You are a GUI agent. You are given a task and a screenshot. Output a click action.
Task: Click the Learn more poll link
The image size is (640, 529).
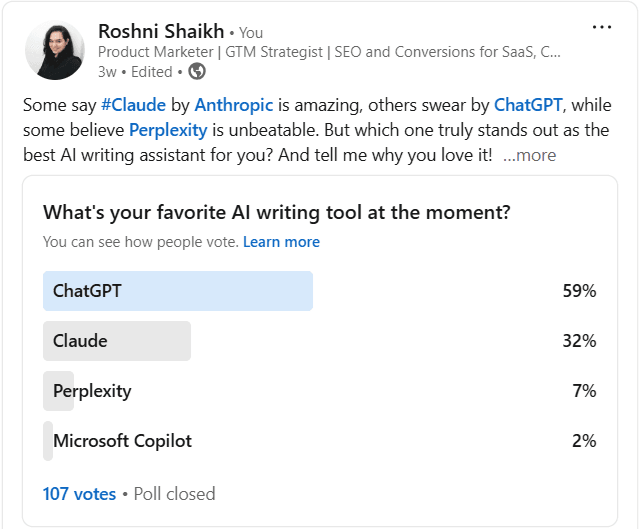click(281, 242)
